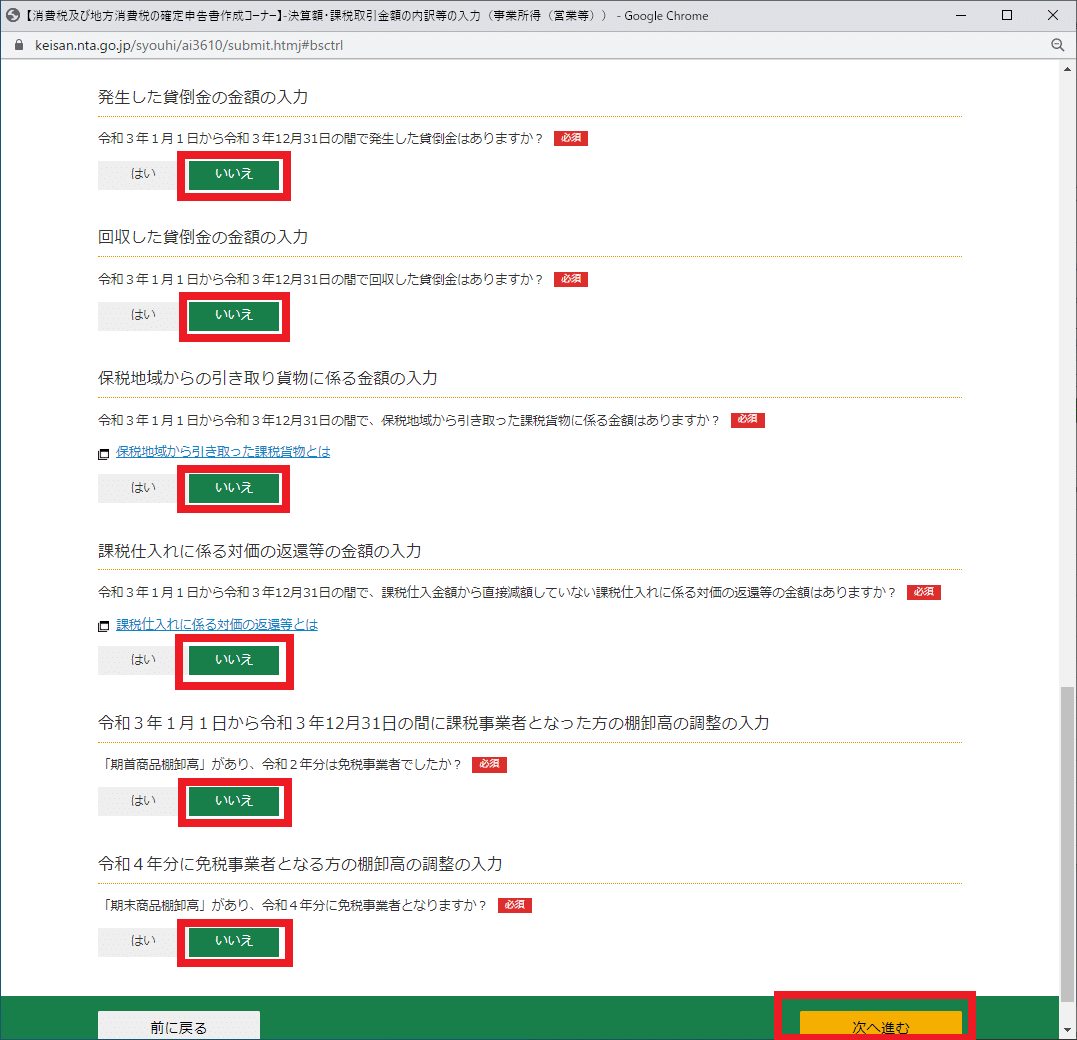Click the URL keisan.nta.go.jp address field
1077x1040 pixels.
point(189,45)
